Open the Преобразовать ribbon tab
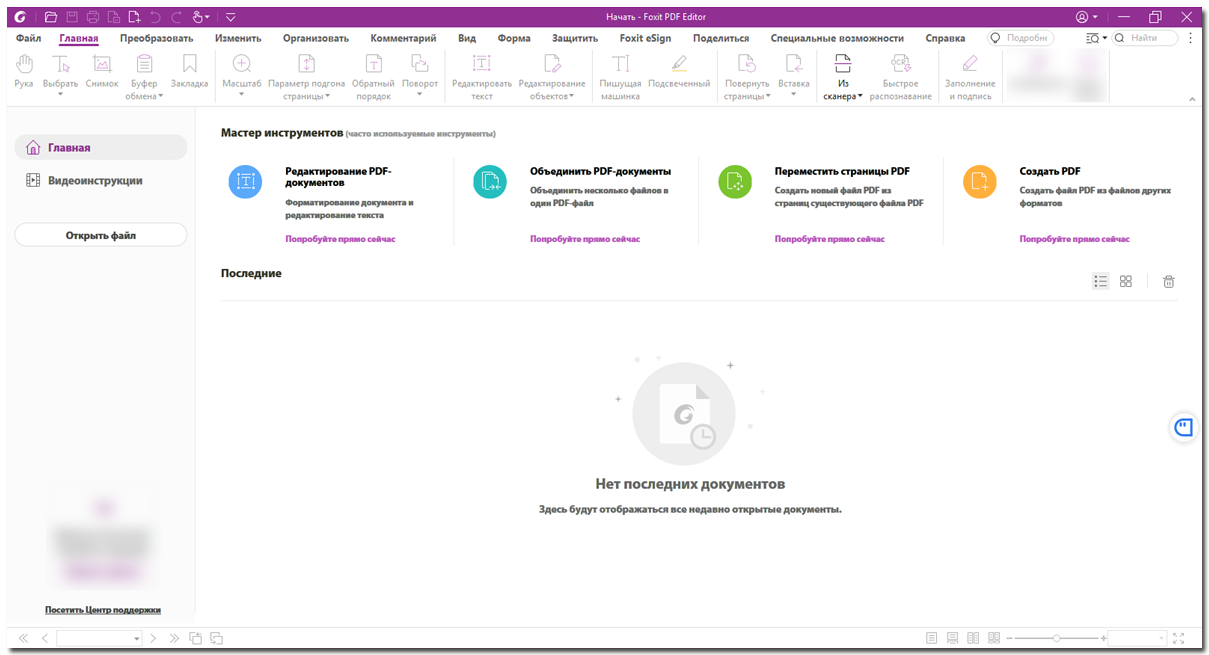The width and height of the screenshot is (1209, 655). tap(156, 38)
